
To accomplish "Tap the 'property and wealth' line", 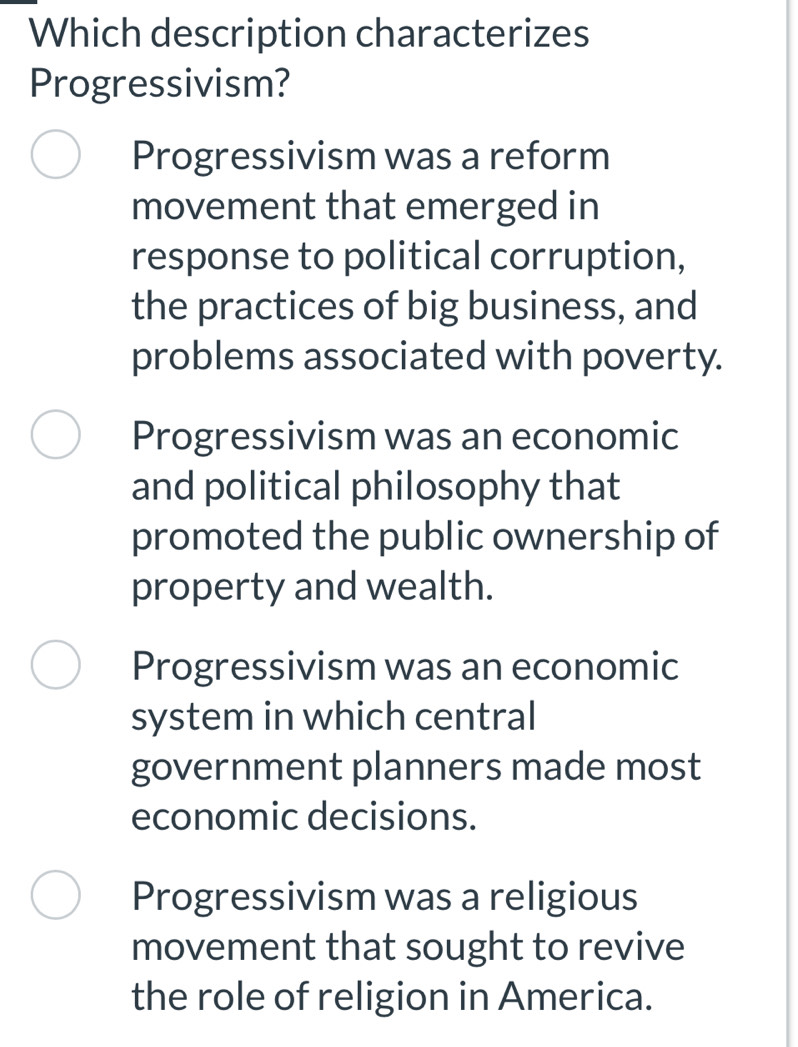I will coord(313,587).
